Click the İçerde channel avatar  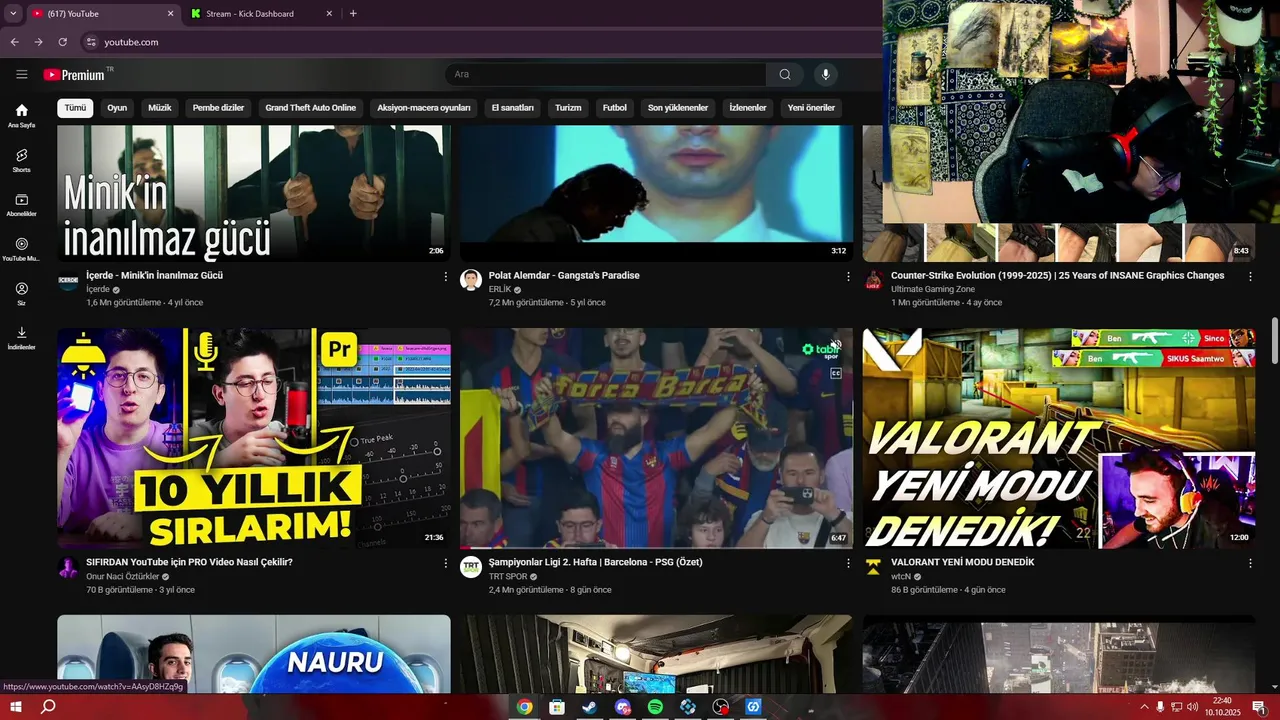[x=68, y=281]
